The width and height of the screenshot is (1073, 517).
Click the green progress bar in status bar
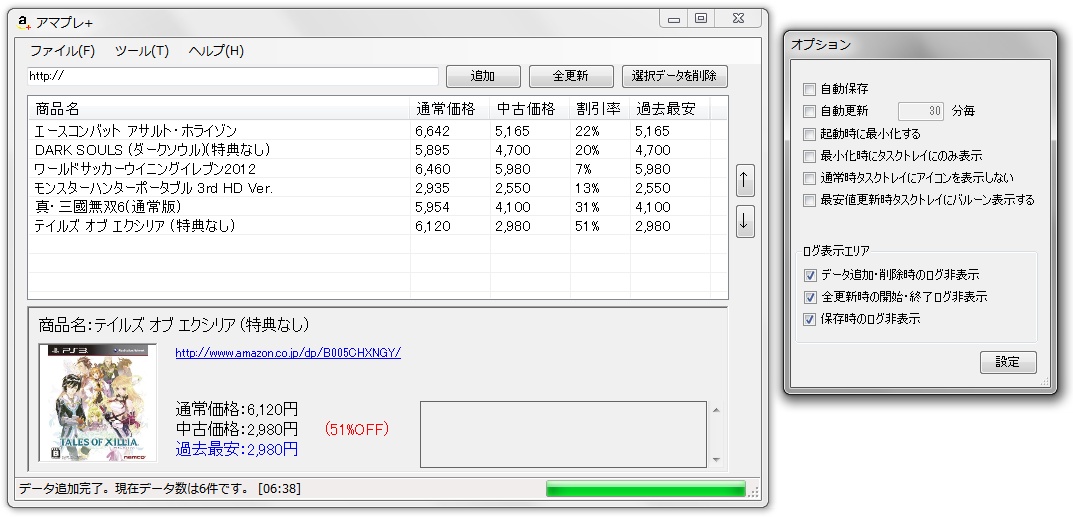645,489
